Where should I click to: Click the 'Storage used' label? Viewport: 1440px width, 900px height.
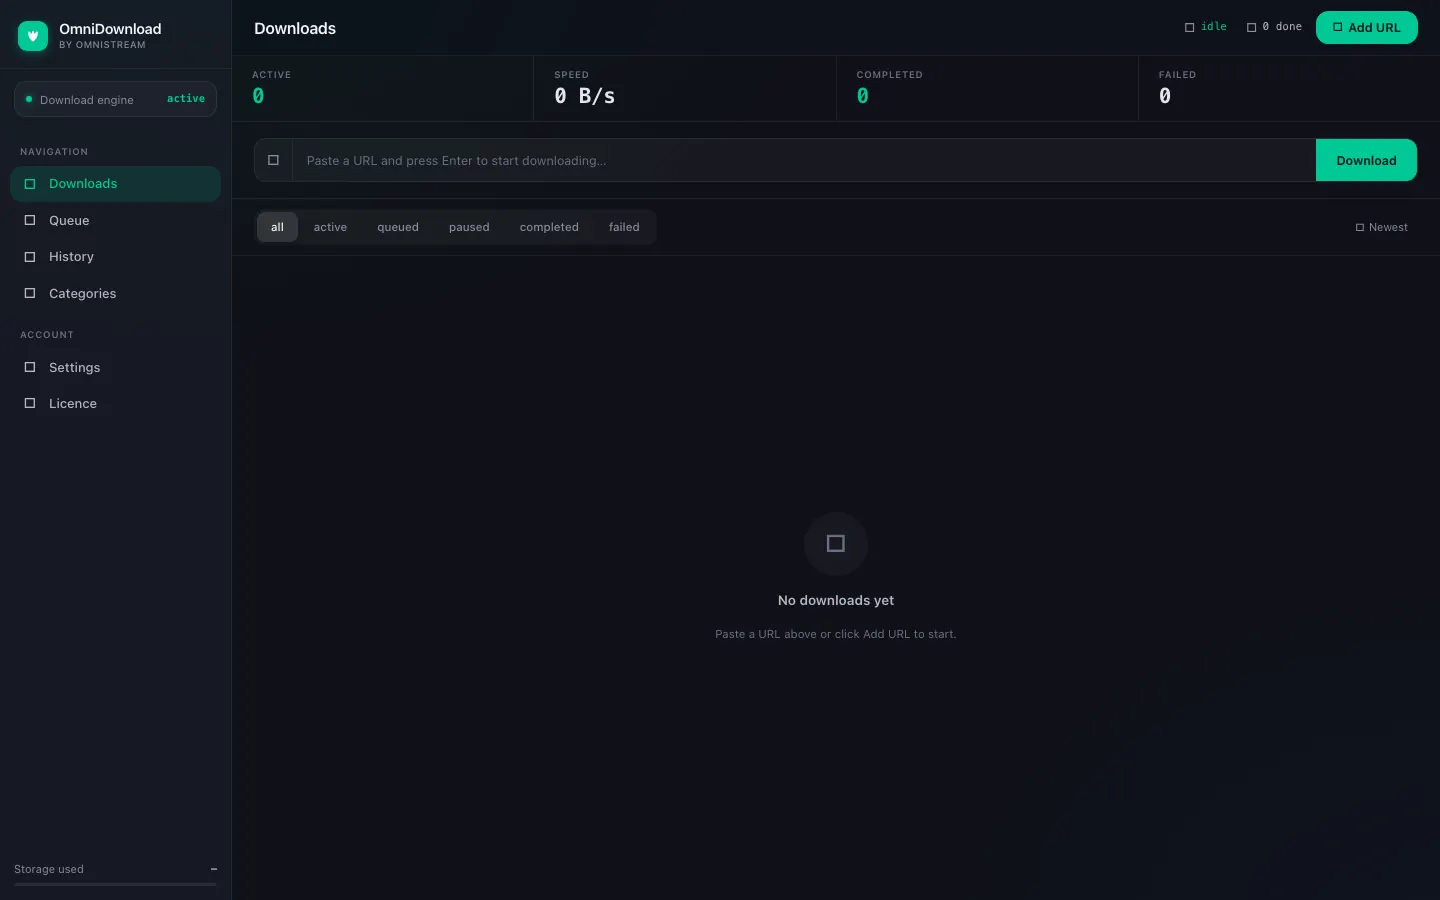(x=49, y=869)
